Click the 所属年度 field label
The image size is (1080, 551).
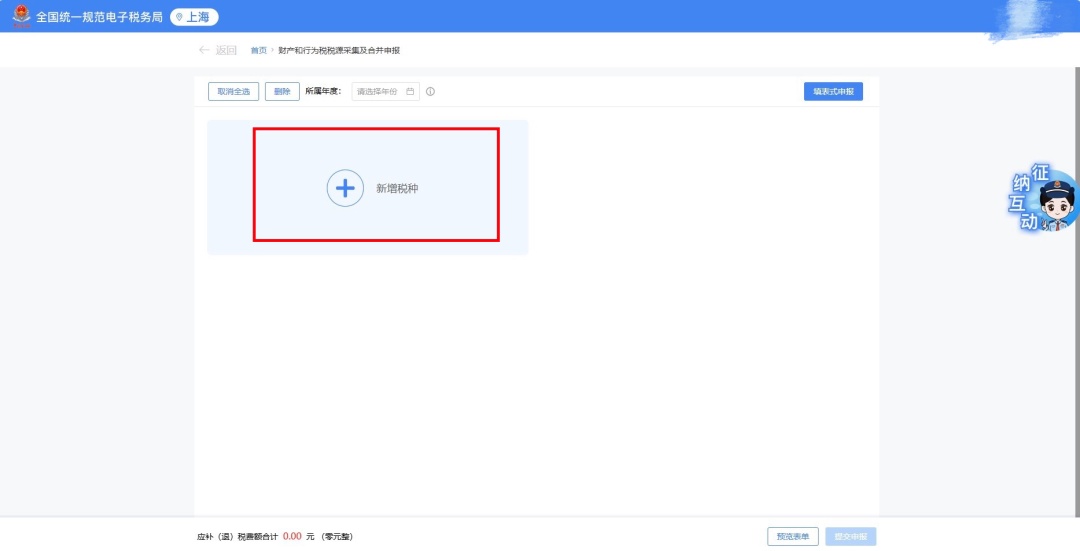coord(323,91)
